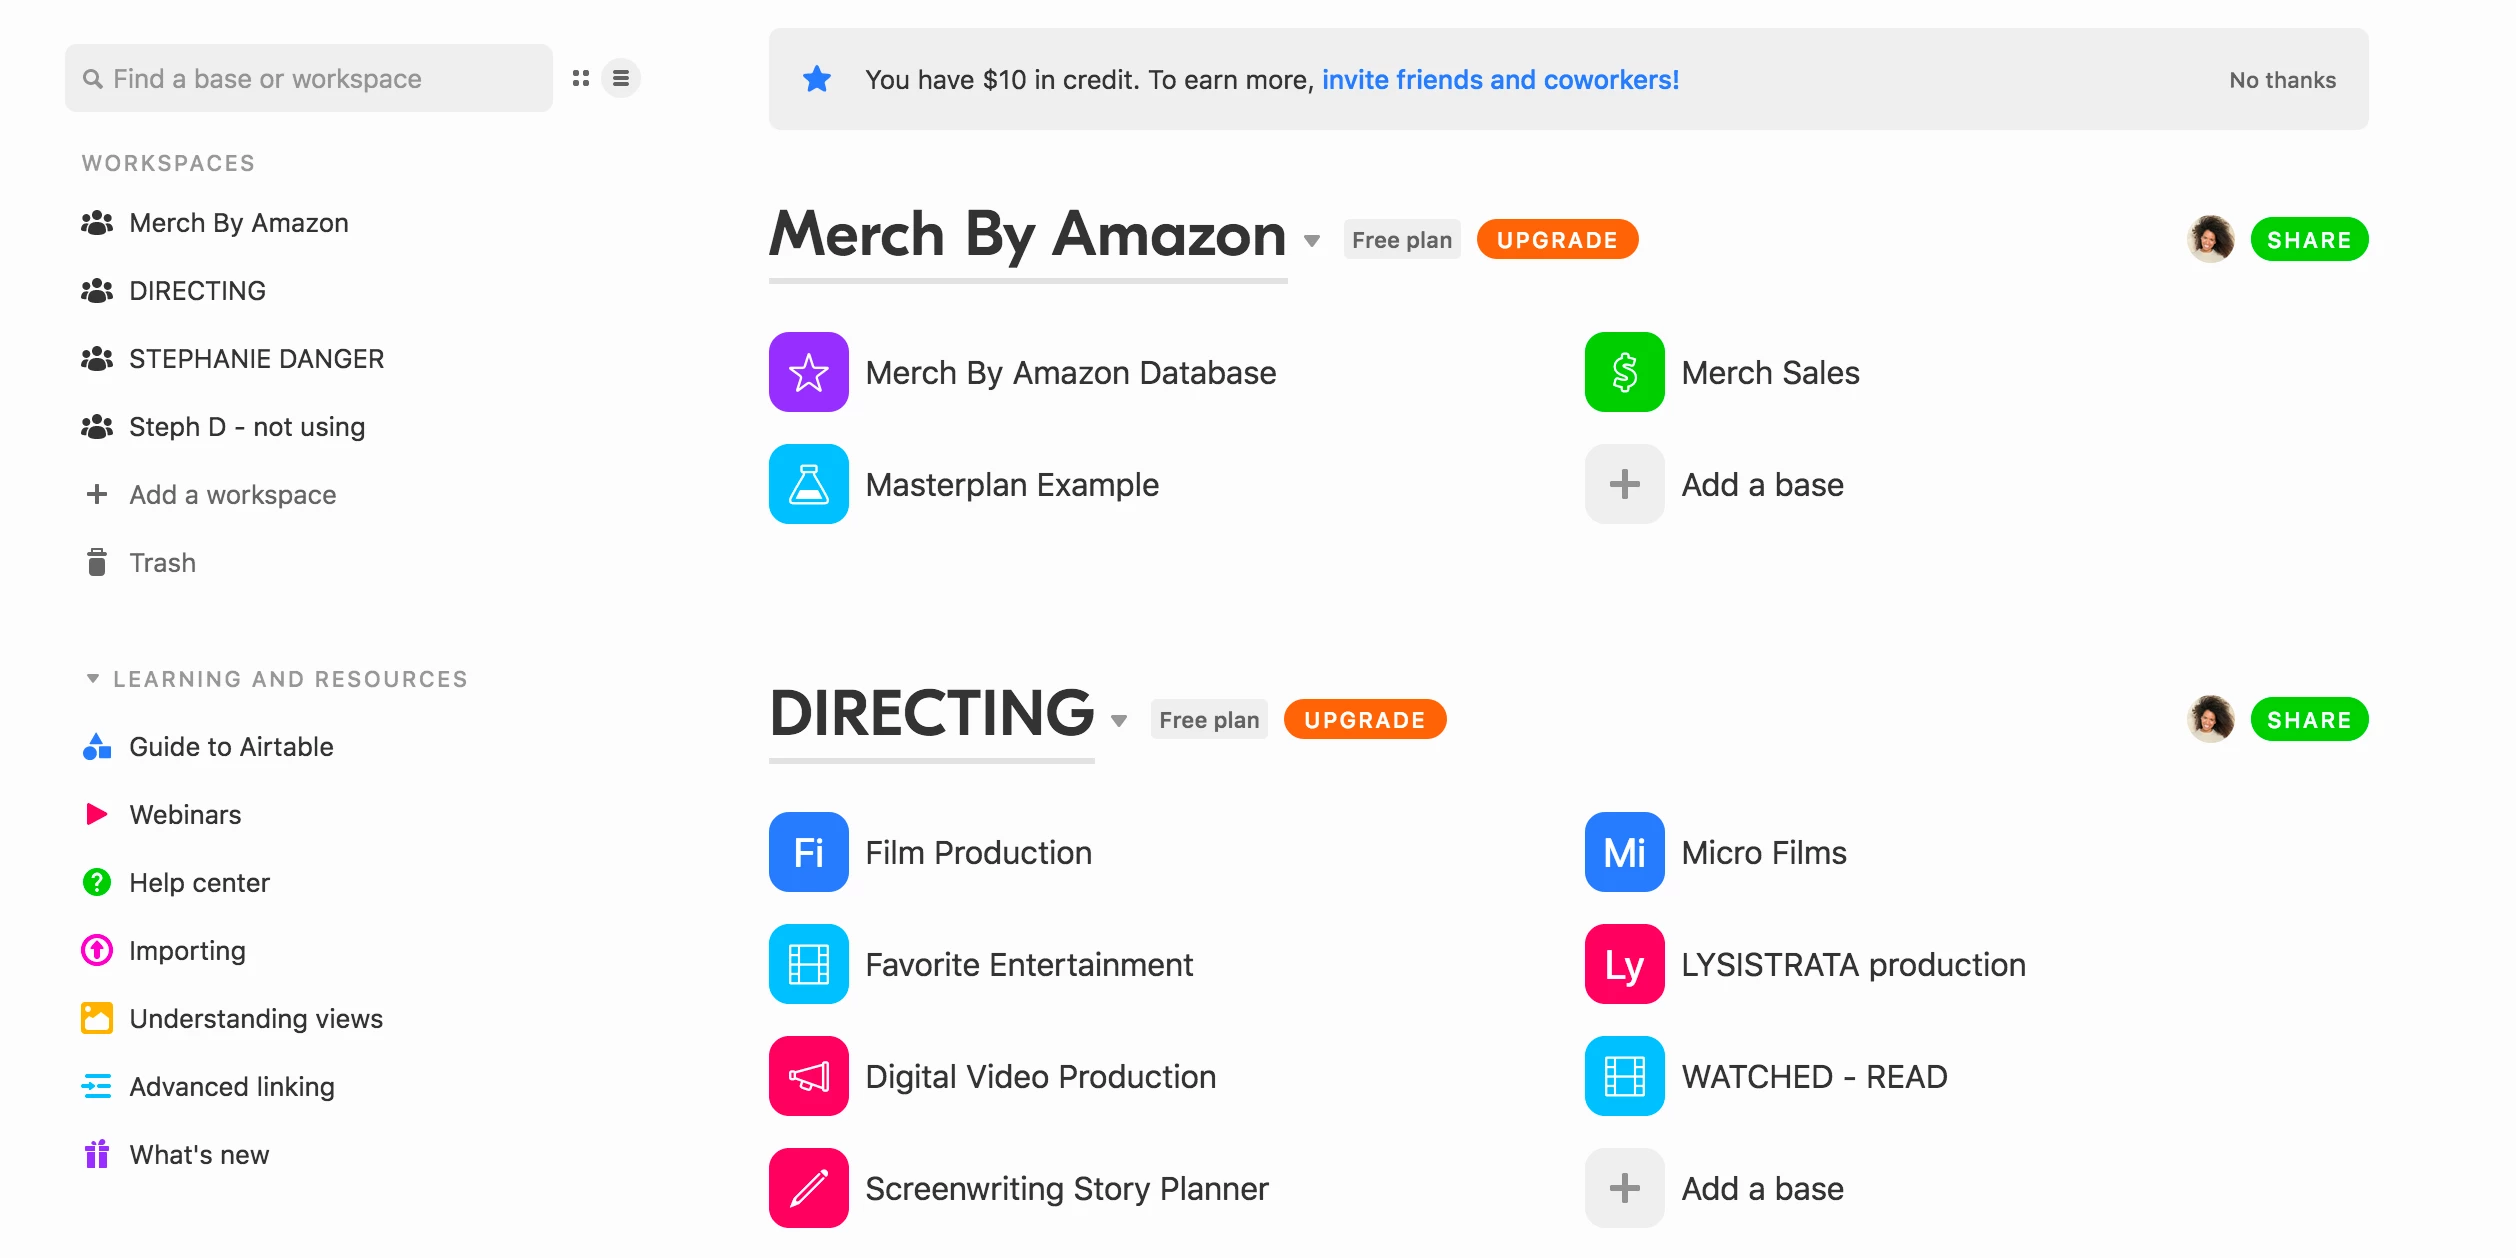Image resolution: width=2516 pixels, height=1258 pixels.
Task: Open Film Production base name
Action: (979, 852)
